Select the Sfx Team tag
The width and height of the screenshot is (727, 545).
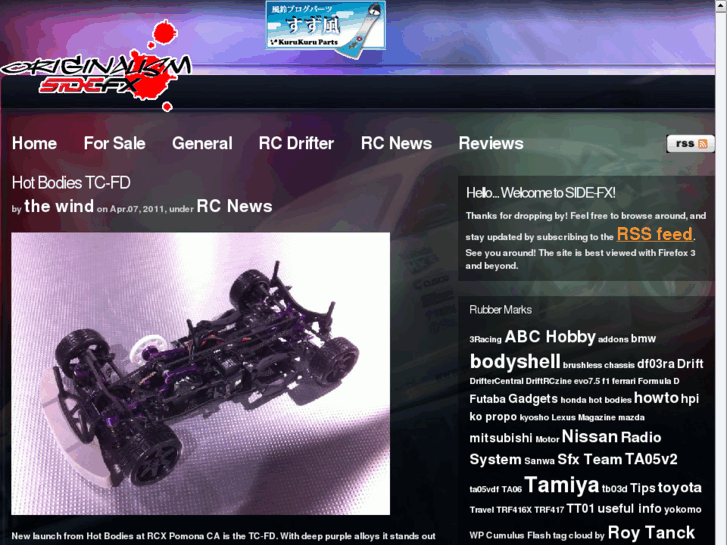(590, 459)
